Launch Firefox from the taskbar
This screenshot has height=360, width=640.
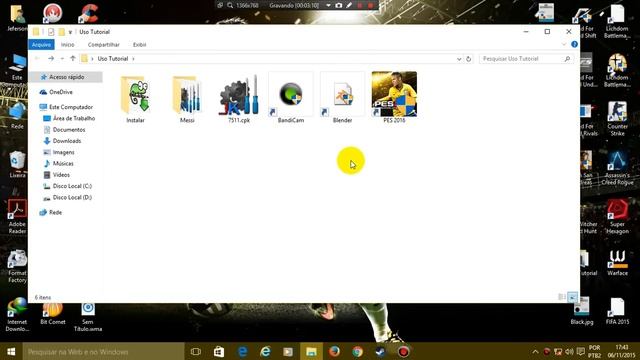tap(334, 351)
